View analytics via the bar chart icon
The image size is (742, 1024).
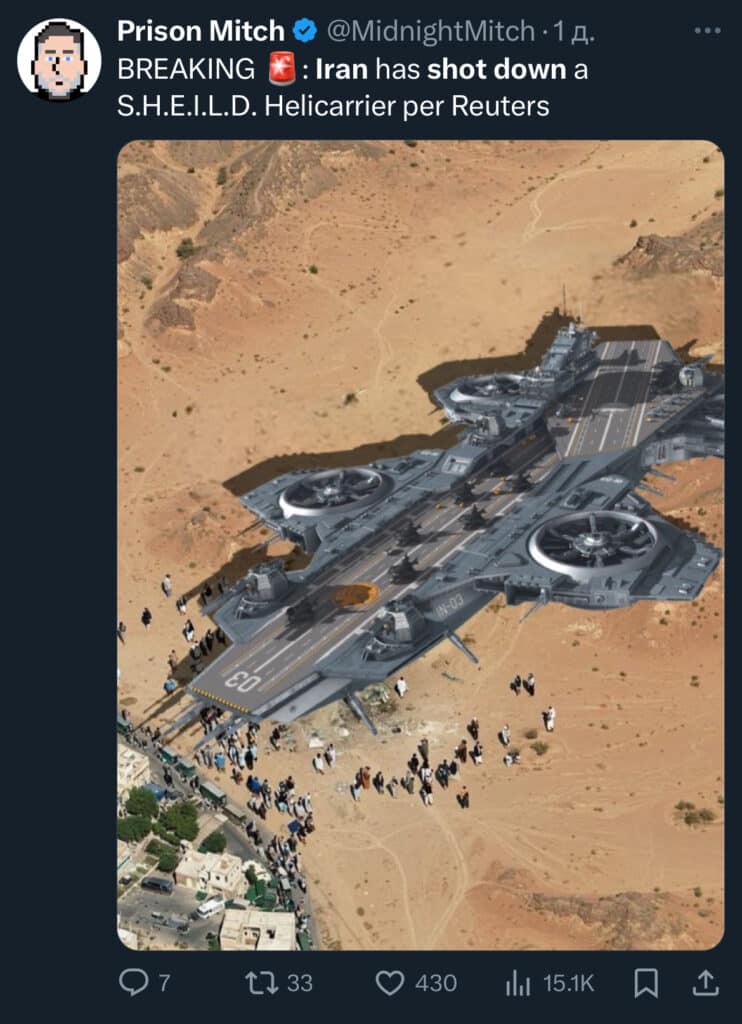(x=517, y=983)
